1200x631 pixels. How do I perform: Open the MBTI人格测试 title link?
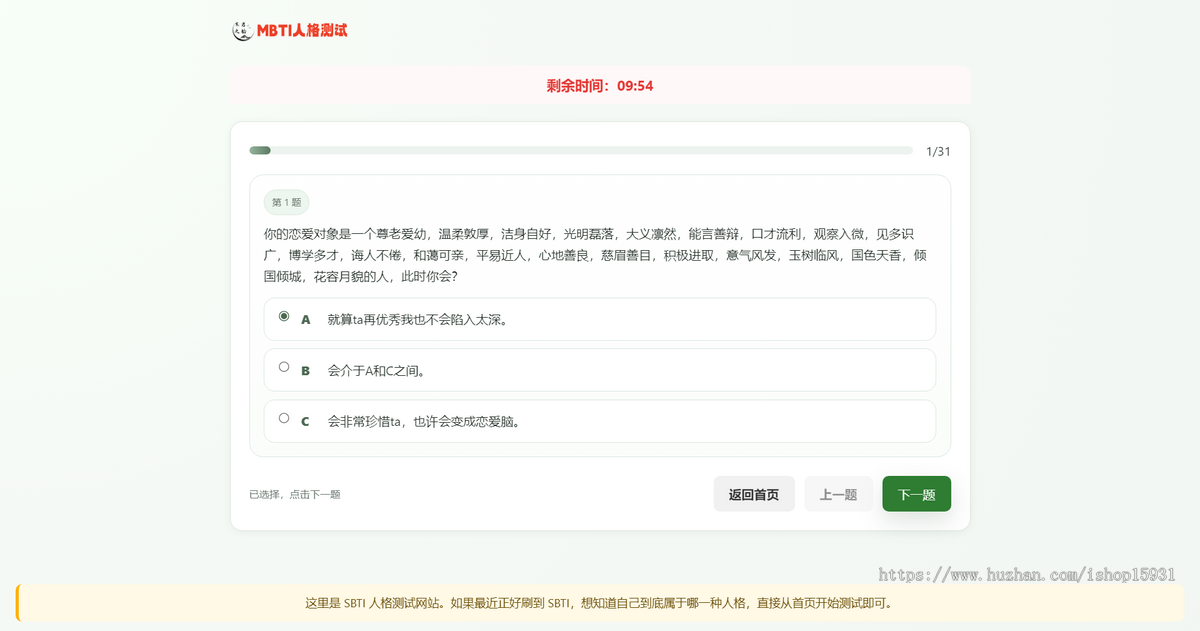pos(302,31)
